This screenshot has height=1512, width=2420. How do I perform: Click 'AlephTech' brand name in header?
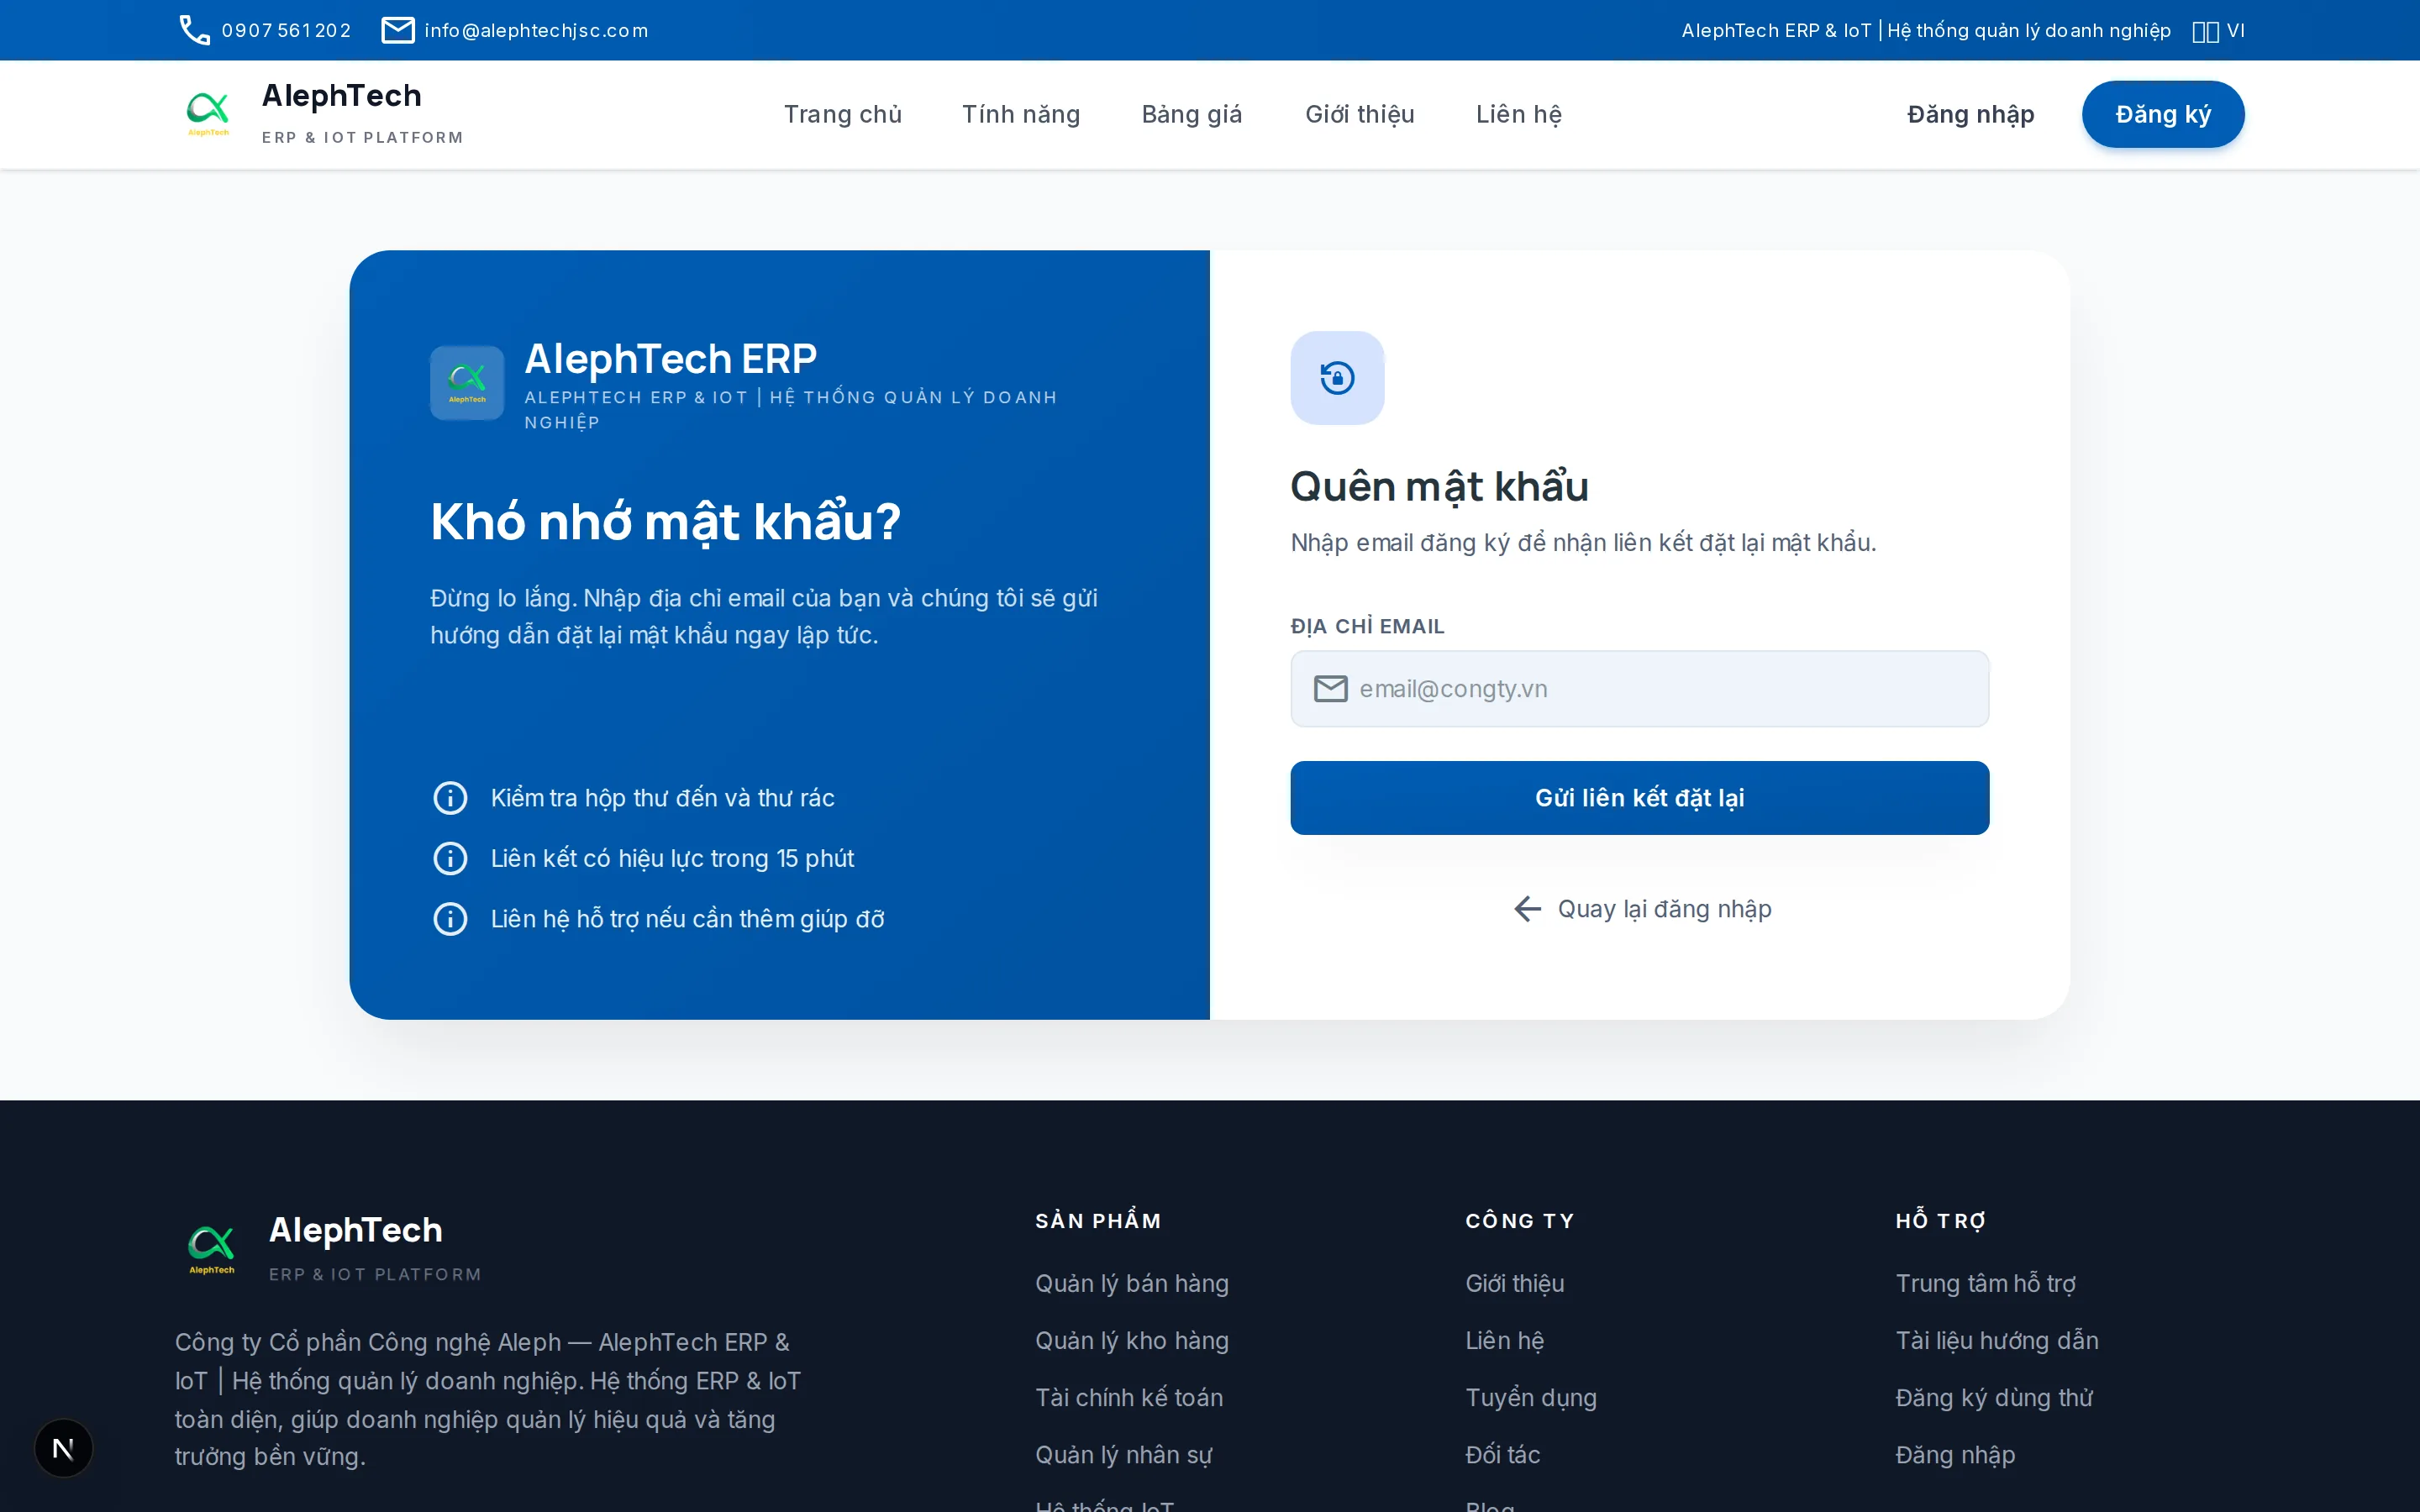[x=342, y=96]
